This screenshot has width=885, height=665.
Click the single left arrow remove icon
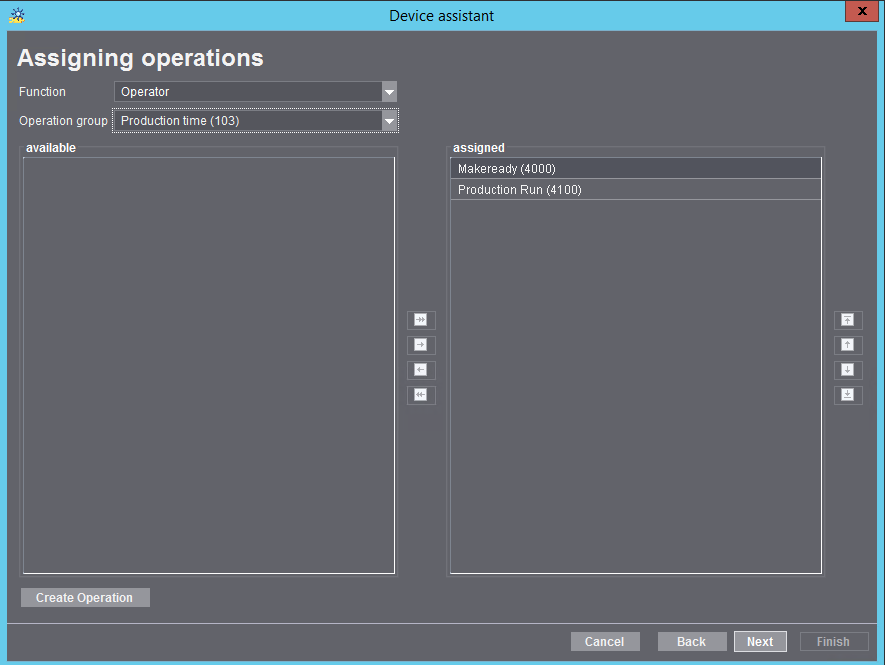coord(421,370)
